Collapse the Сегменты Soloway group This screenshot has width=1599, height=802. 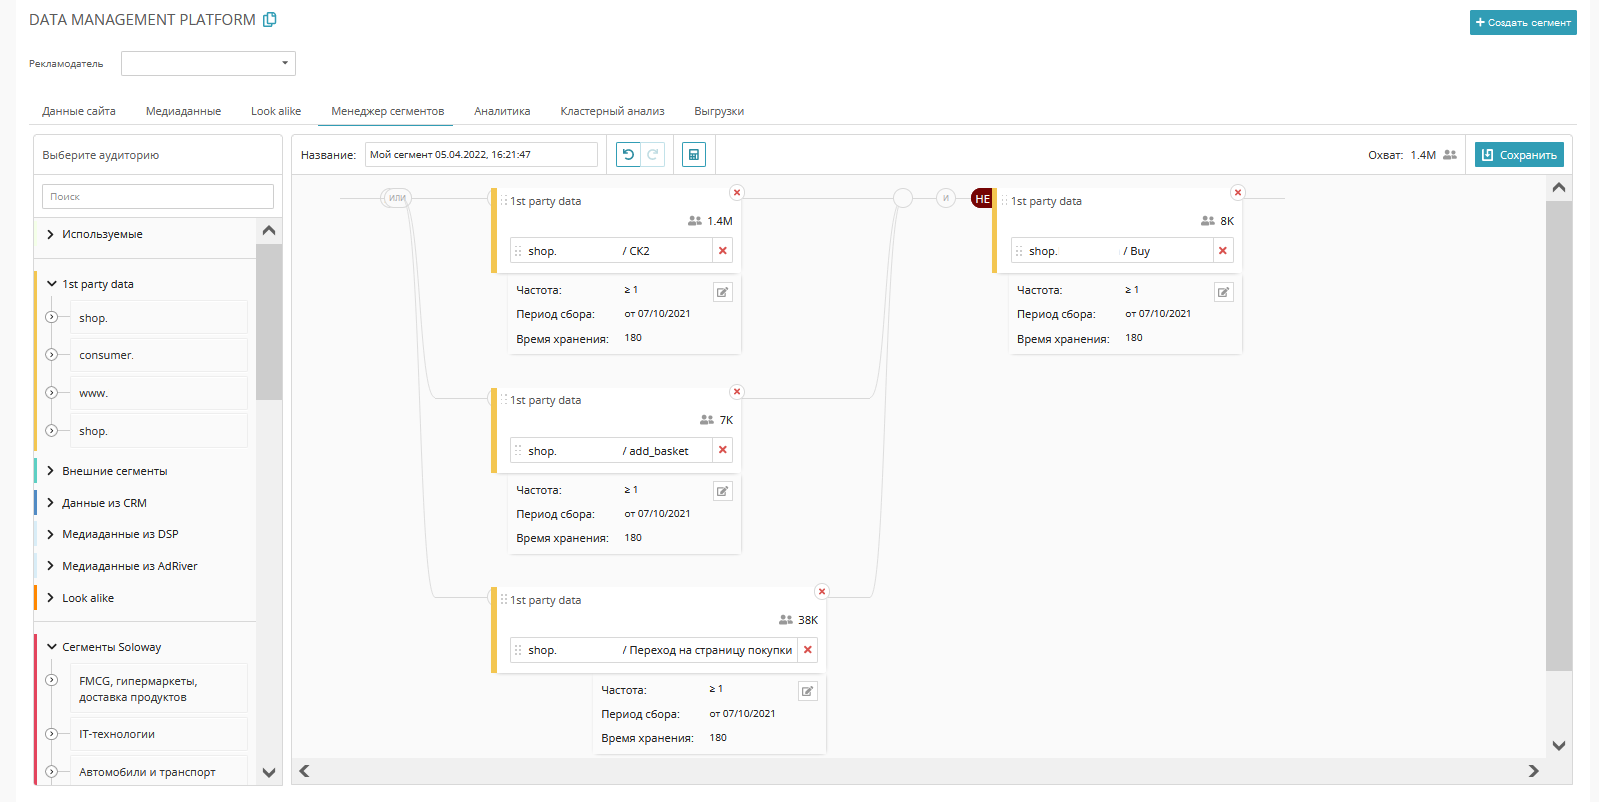click(x=51, y=647)
